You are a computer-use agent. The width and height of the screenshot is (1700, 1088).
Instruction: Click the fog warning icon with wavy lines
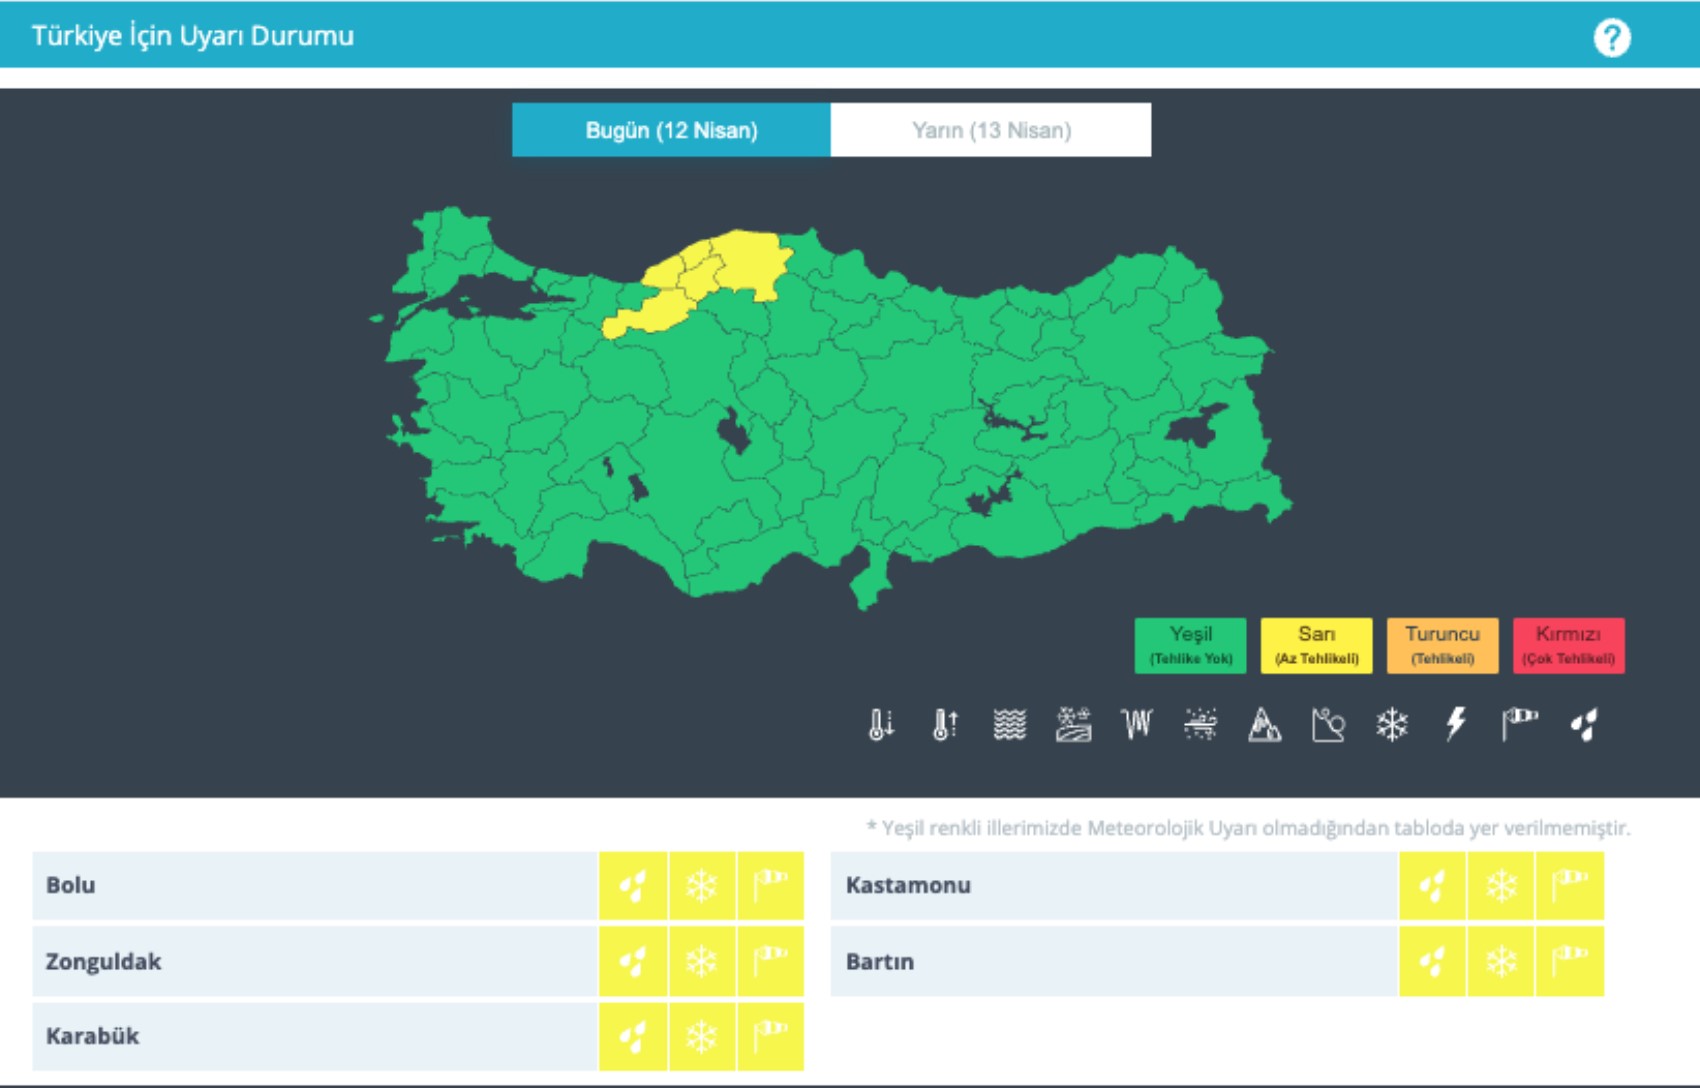coord(1009,724)
